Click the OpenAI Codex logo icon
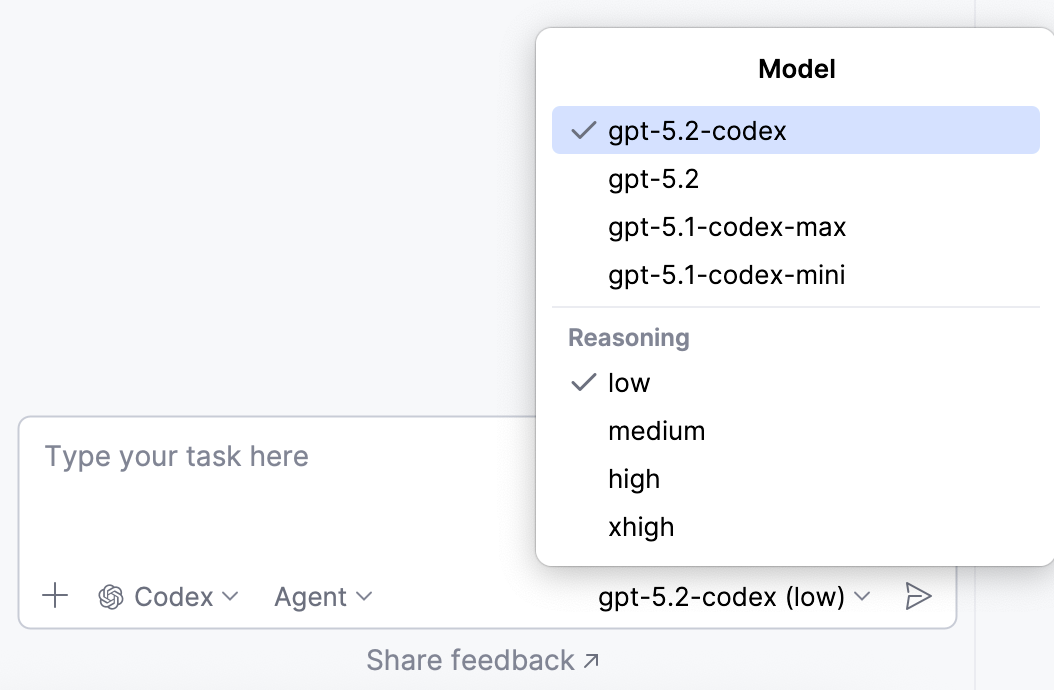Image resolution: width=1054 pixels, height=690 pixels. [x=110, y=596]
